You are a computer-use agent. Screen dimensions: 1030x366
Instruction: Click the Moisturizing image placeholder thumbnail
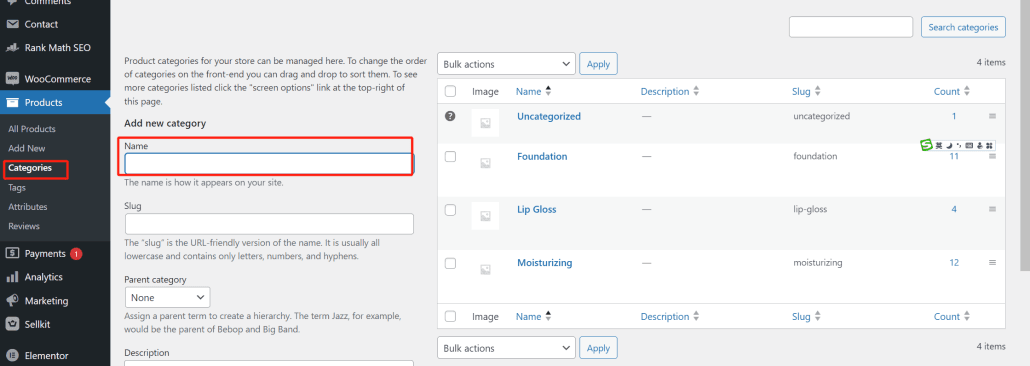pos(485,269)
